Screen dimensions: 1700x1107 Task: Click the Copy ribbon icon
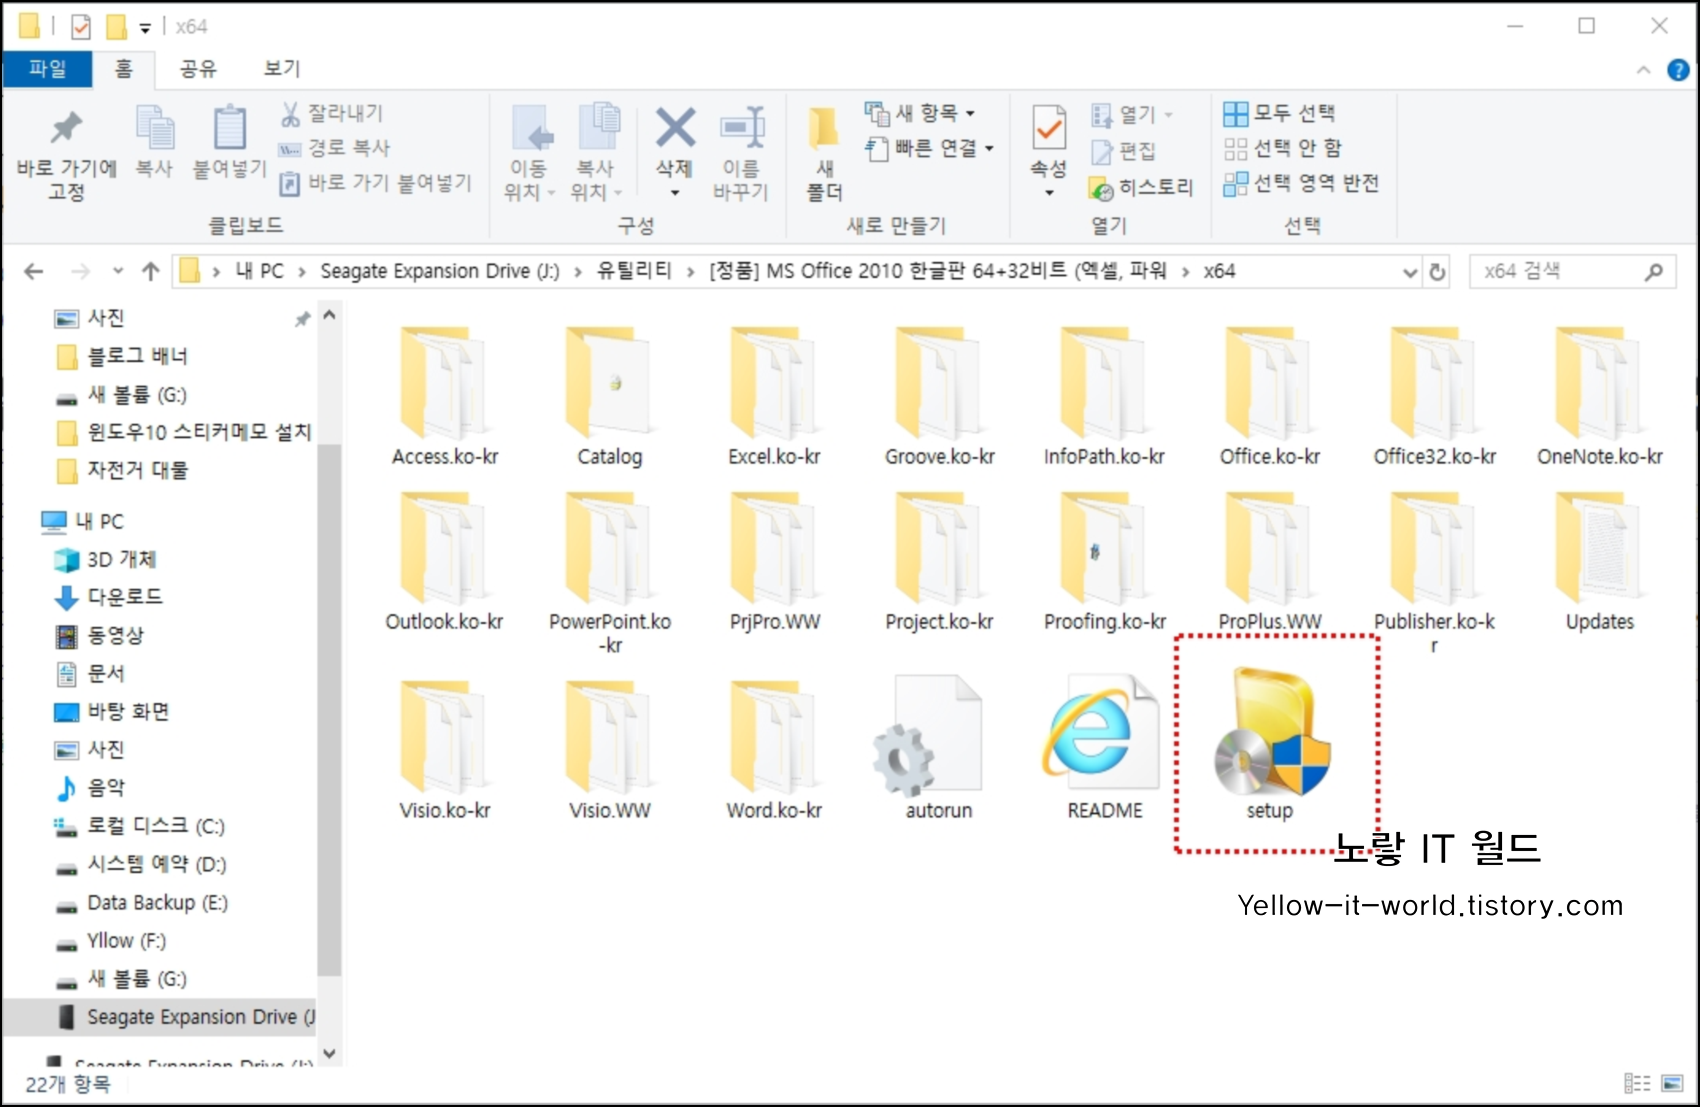[x=155, y=128]
